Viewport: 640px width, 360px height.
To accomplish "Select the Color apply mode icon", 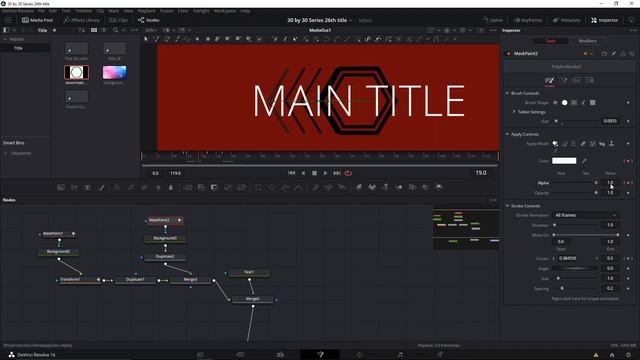I will tap(556, 144).
